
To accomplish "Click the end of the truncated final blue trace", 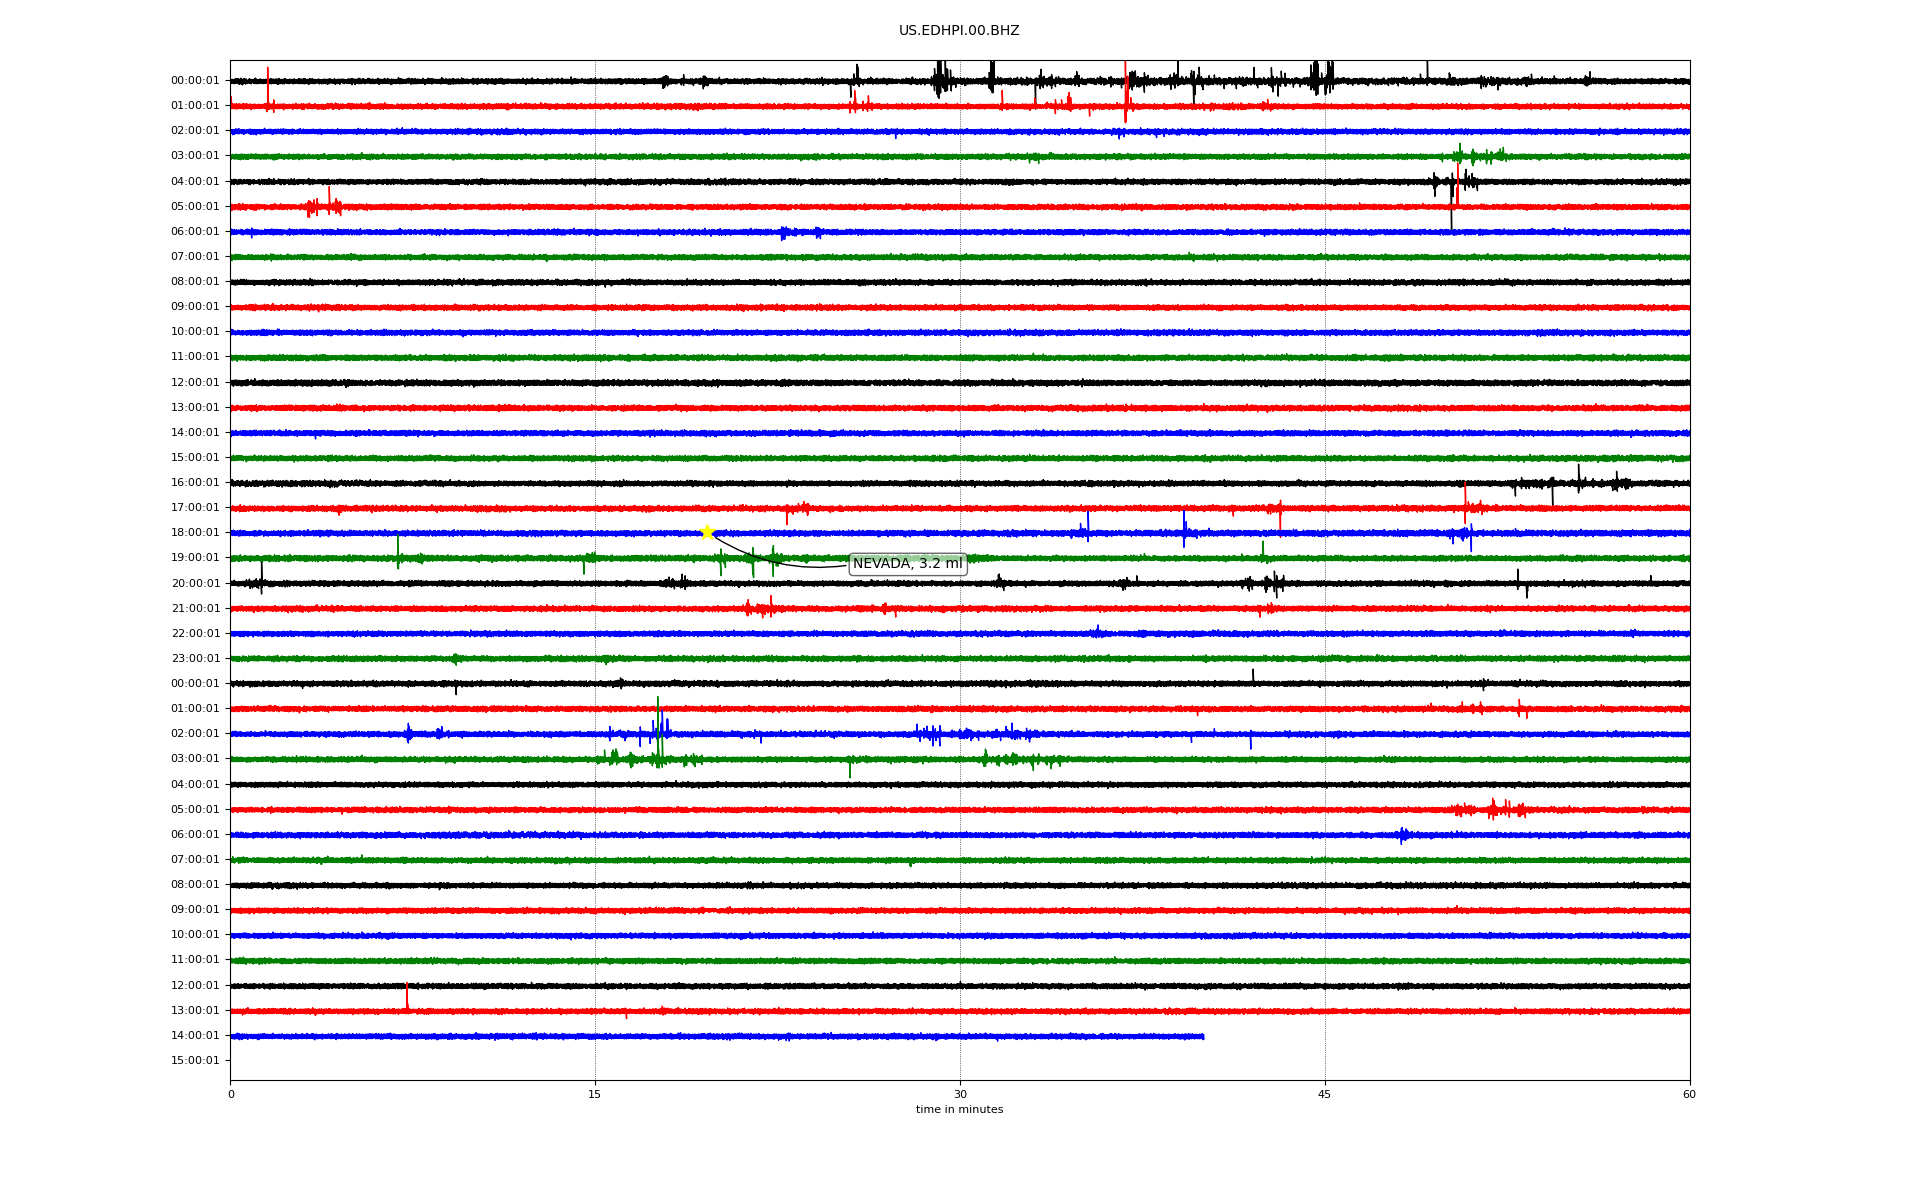I will pos(1202,1036).
